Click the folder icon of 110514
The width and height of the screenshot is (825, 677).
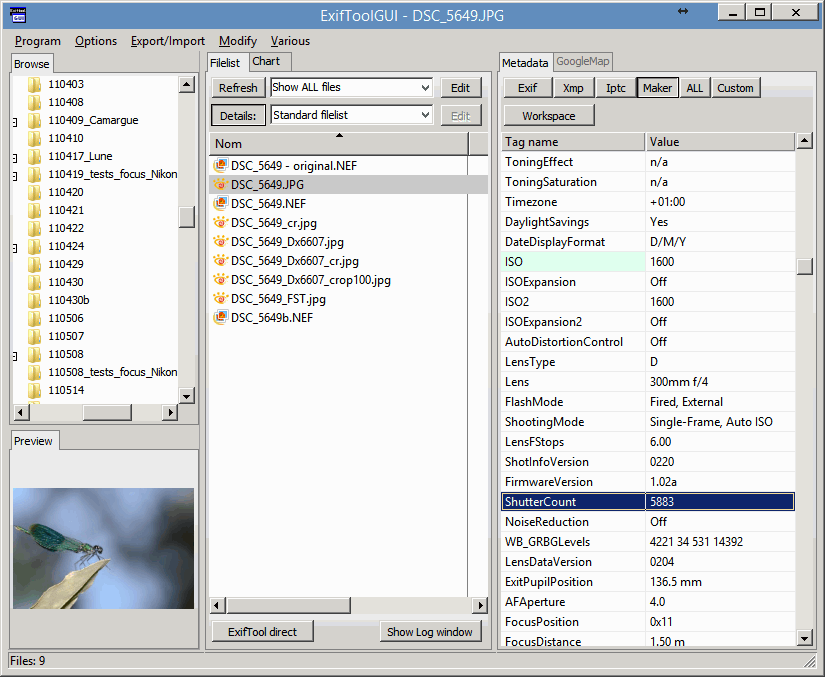click(x=35, y=390)
